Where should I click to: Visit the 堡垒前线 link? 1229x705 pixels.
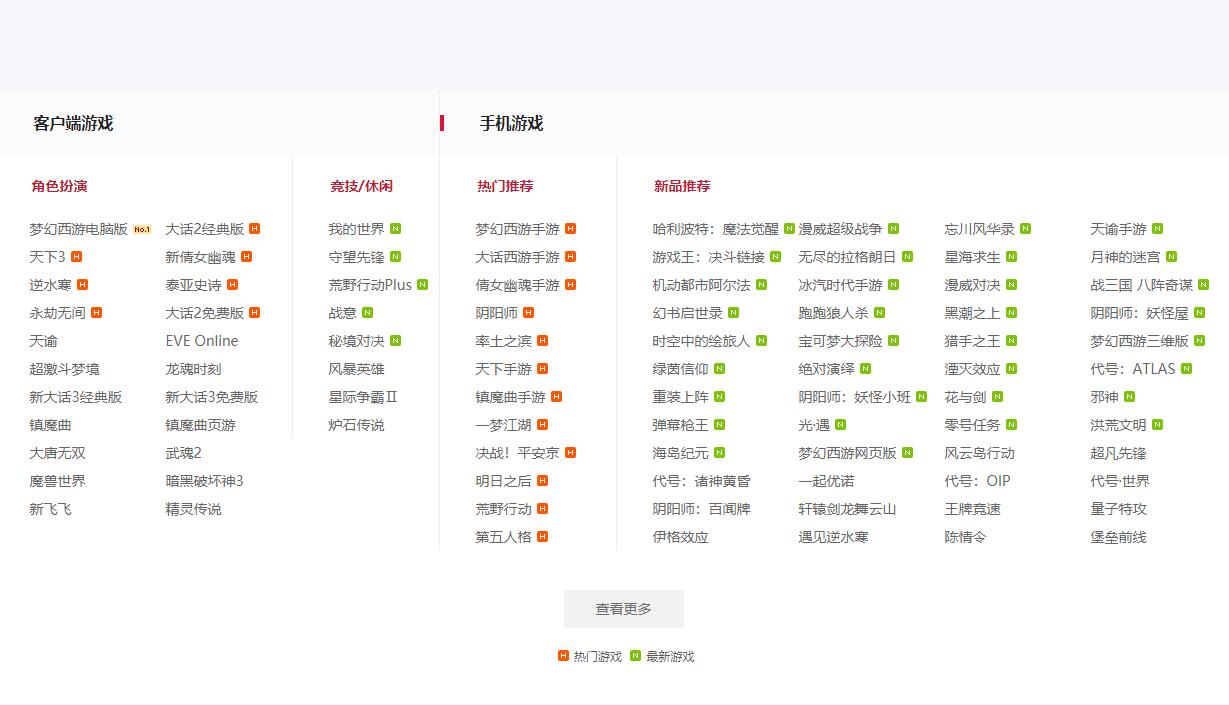[1119, 537]
